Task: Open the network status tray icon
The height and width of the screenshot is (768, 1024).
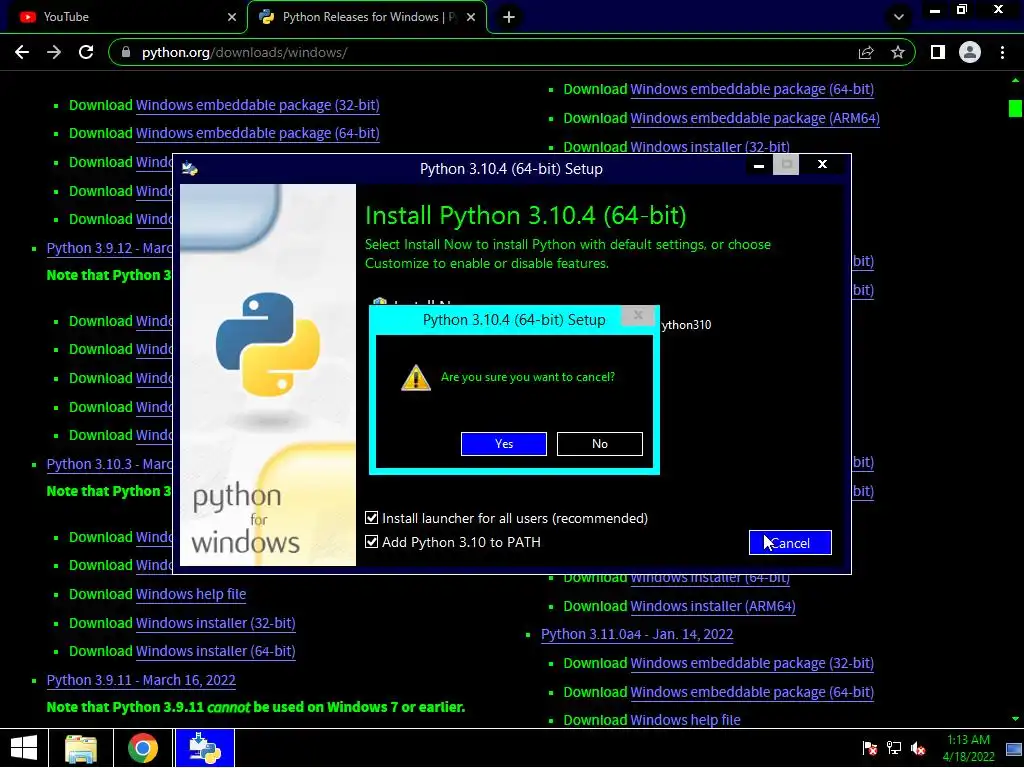Action: pos(893,748)
